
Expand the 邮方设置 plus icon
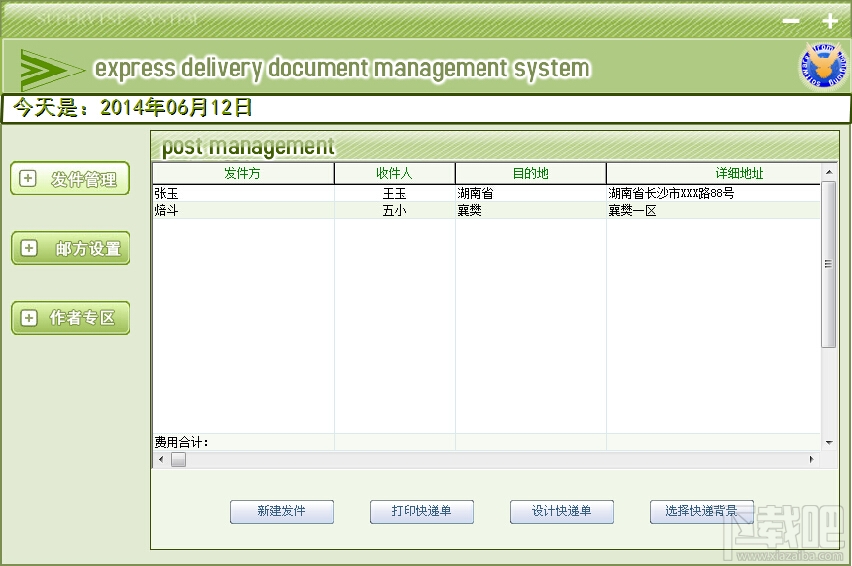pos(29,248)
